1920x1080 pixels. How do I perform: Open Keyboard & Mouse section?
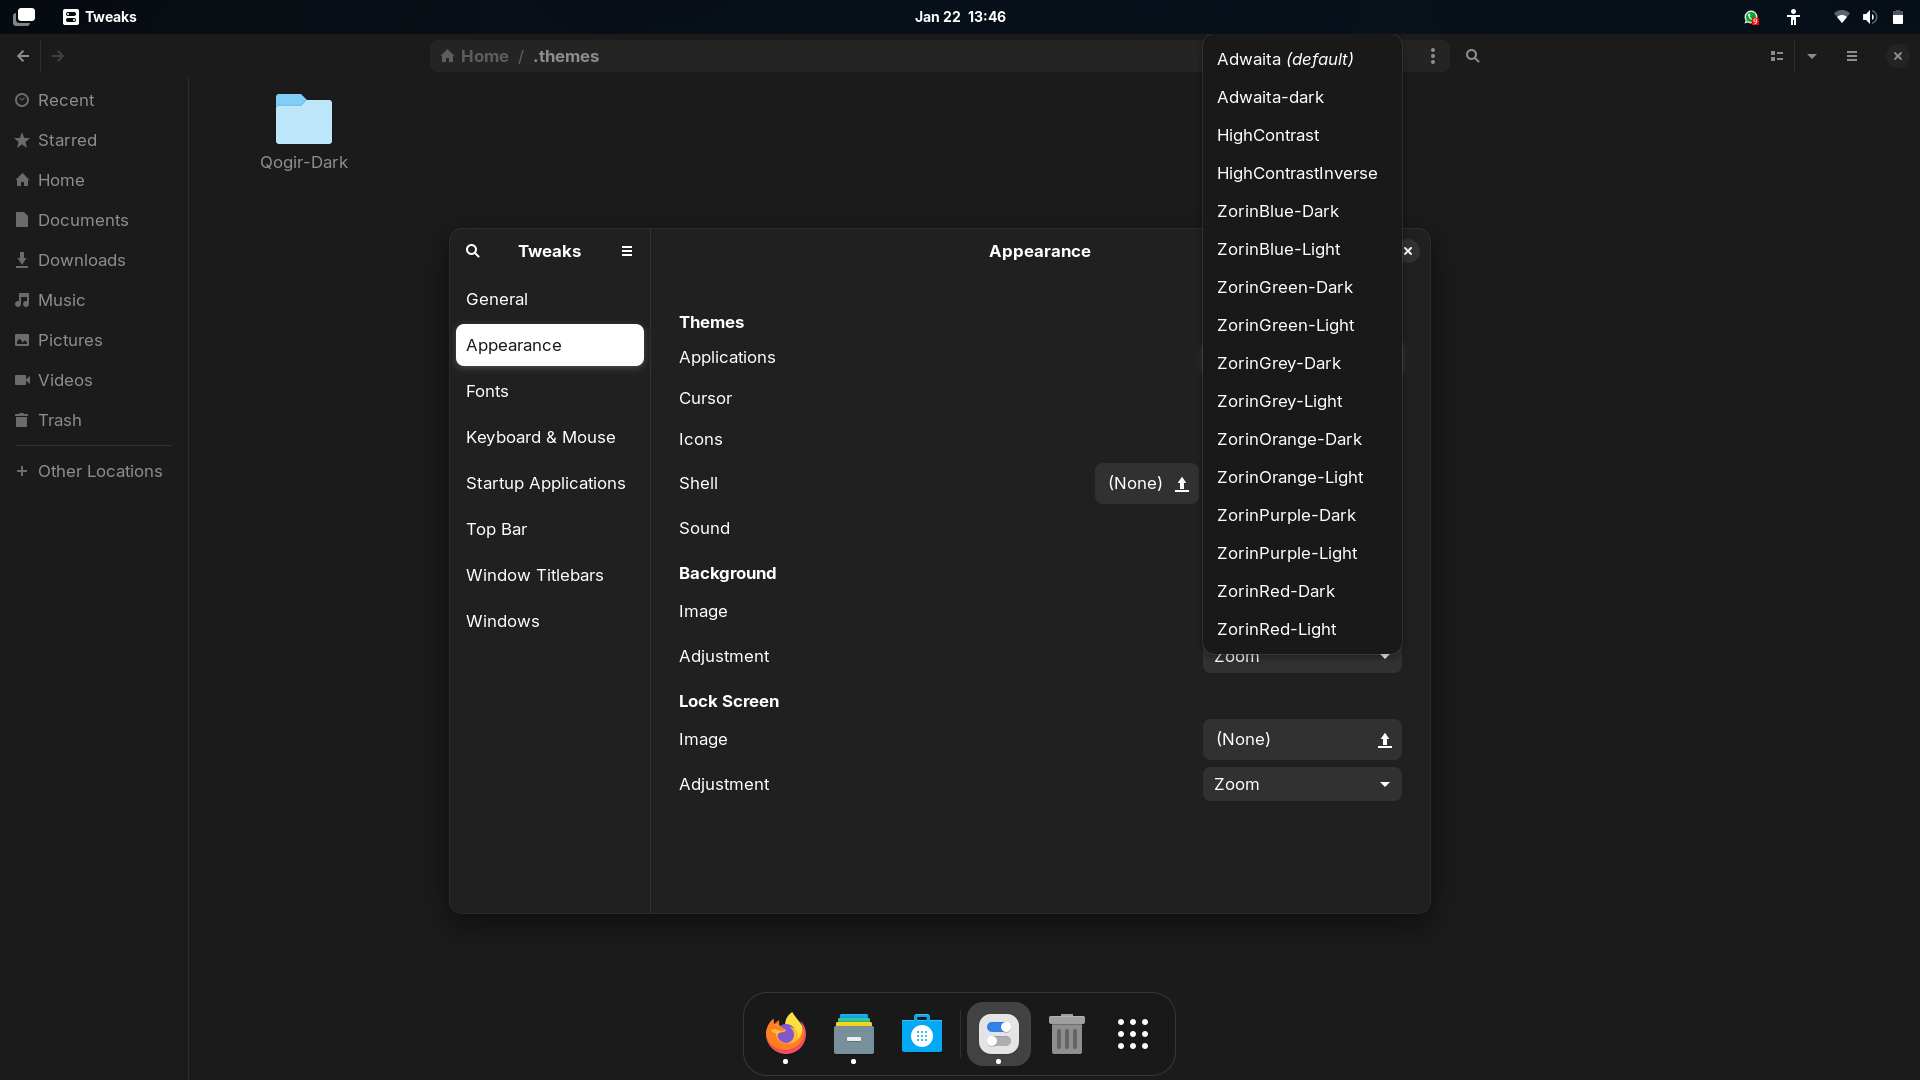tap(550, 437)
